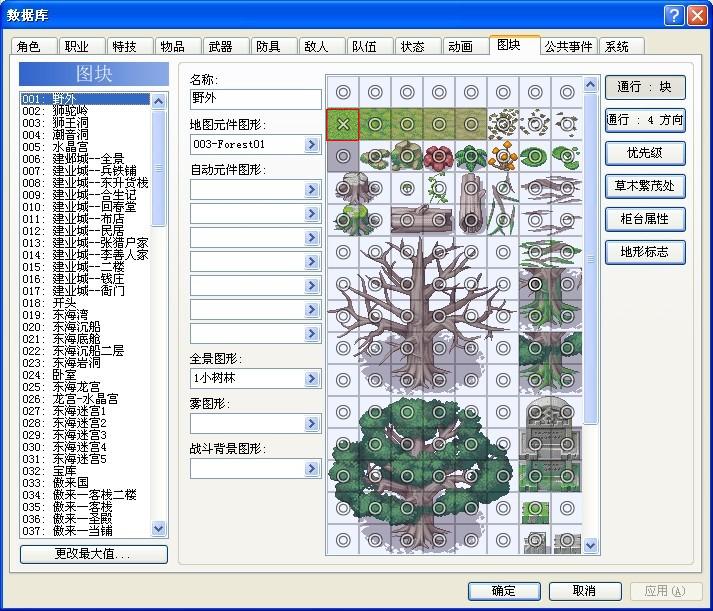713x611 pixels.
Task: Switch to the 敌人 tab
Action: [316, 46]
